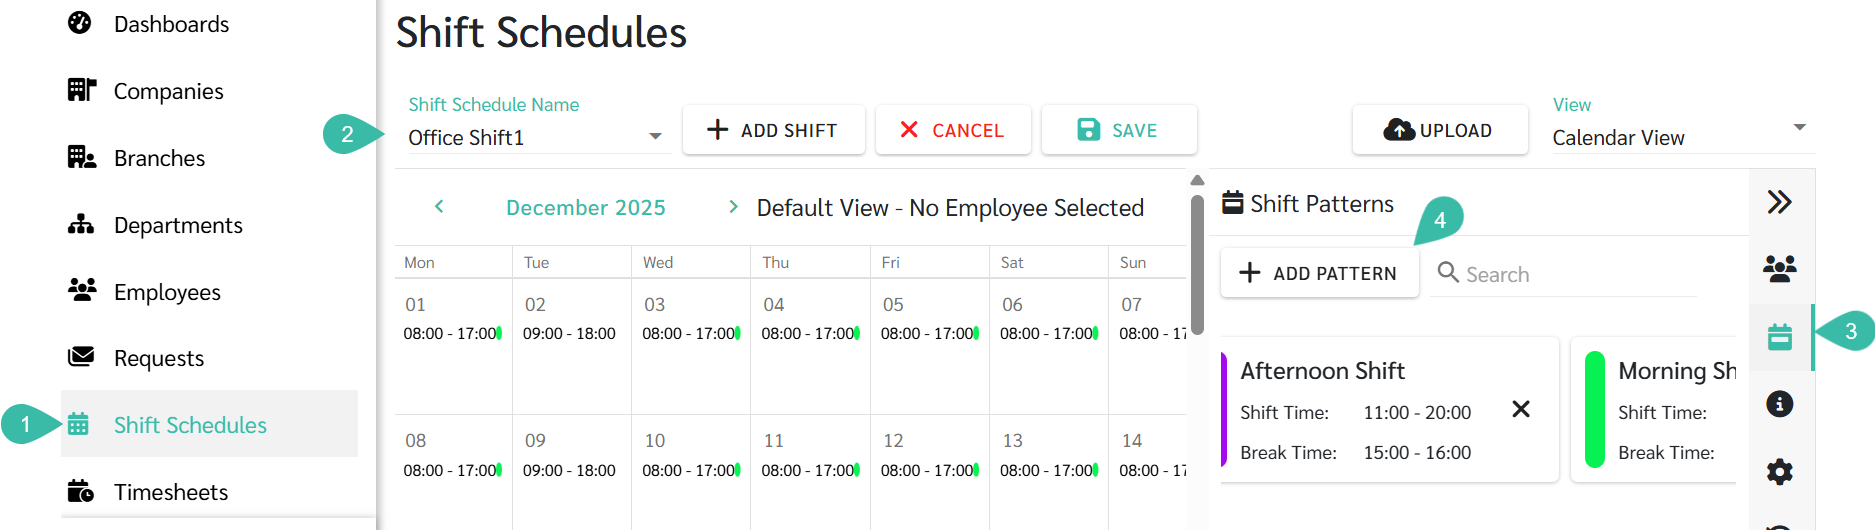Select the shift patterns calendar icon
1875x530 pixels.
coord(1779,337)
